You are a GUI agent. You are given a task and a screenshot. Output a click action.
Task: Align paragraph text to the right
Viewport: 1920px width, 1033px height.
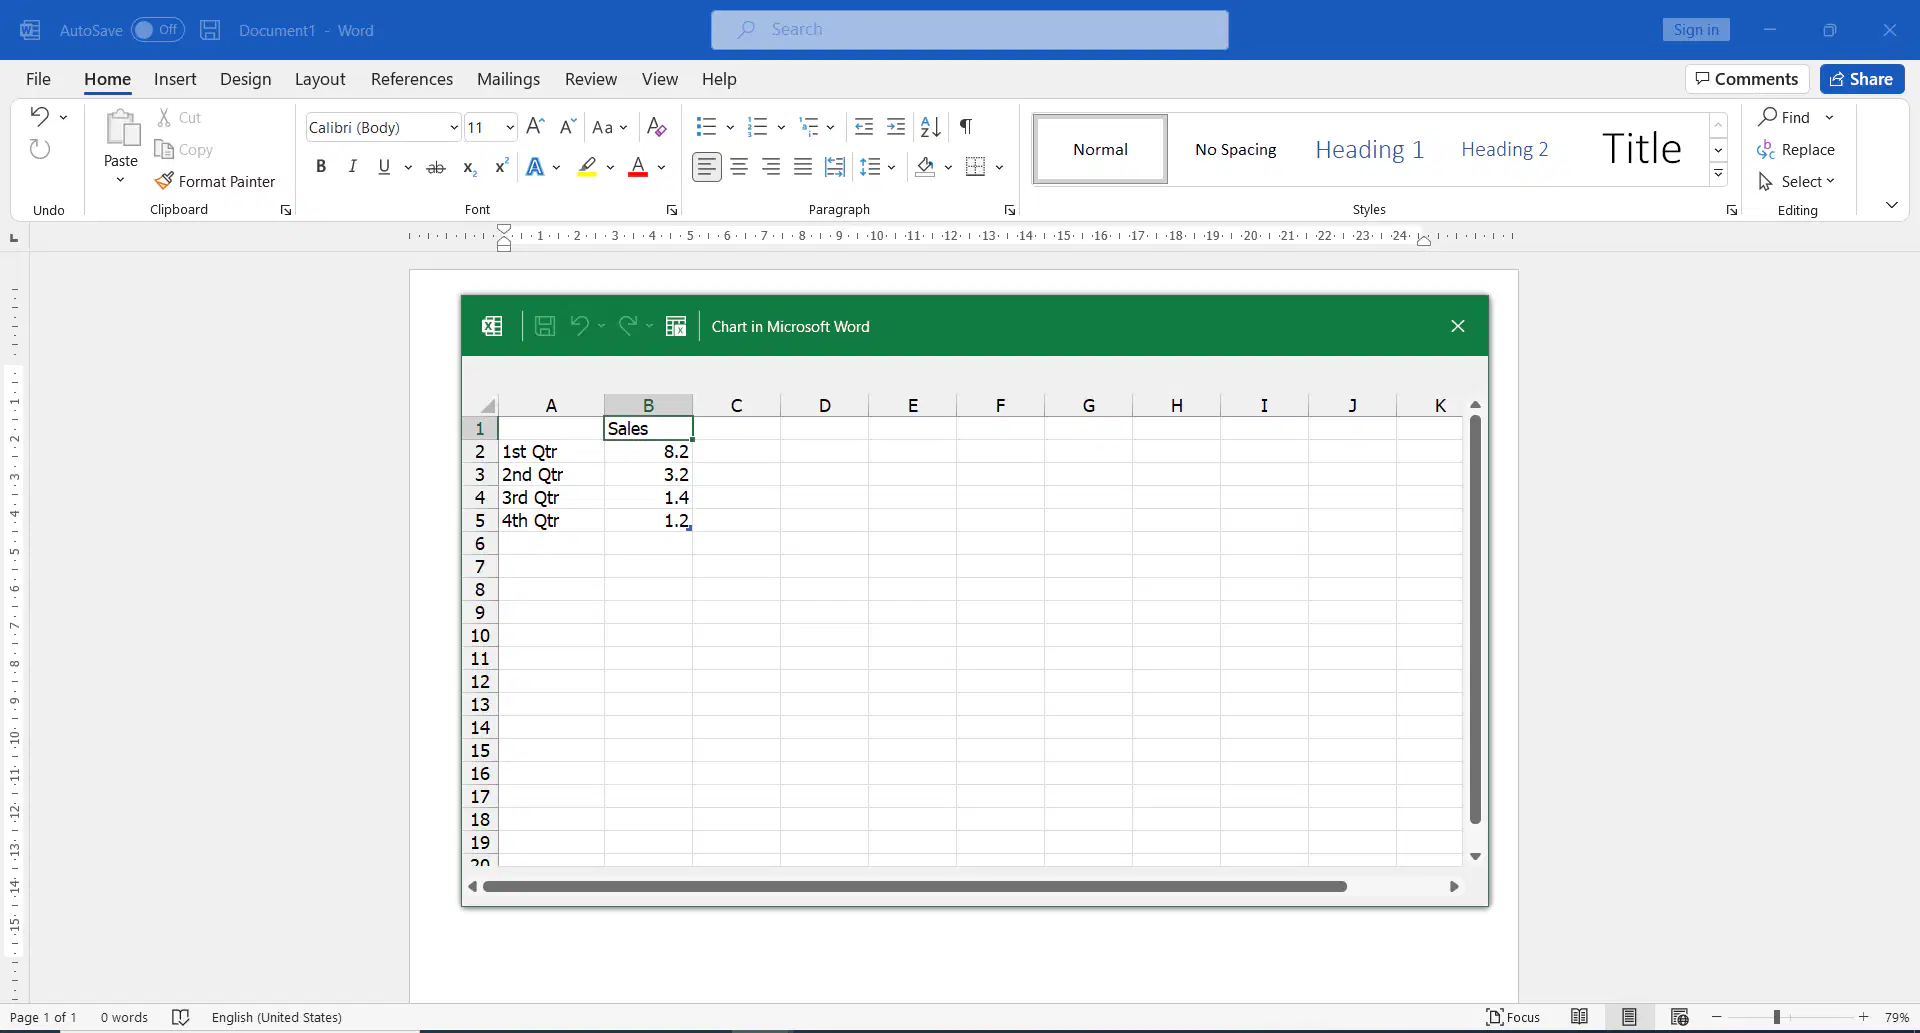[771, 167]
